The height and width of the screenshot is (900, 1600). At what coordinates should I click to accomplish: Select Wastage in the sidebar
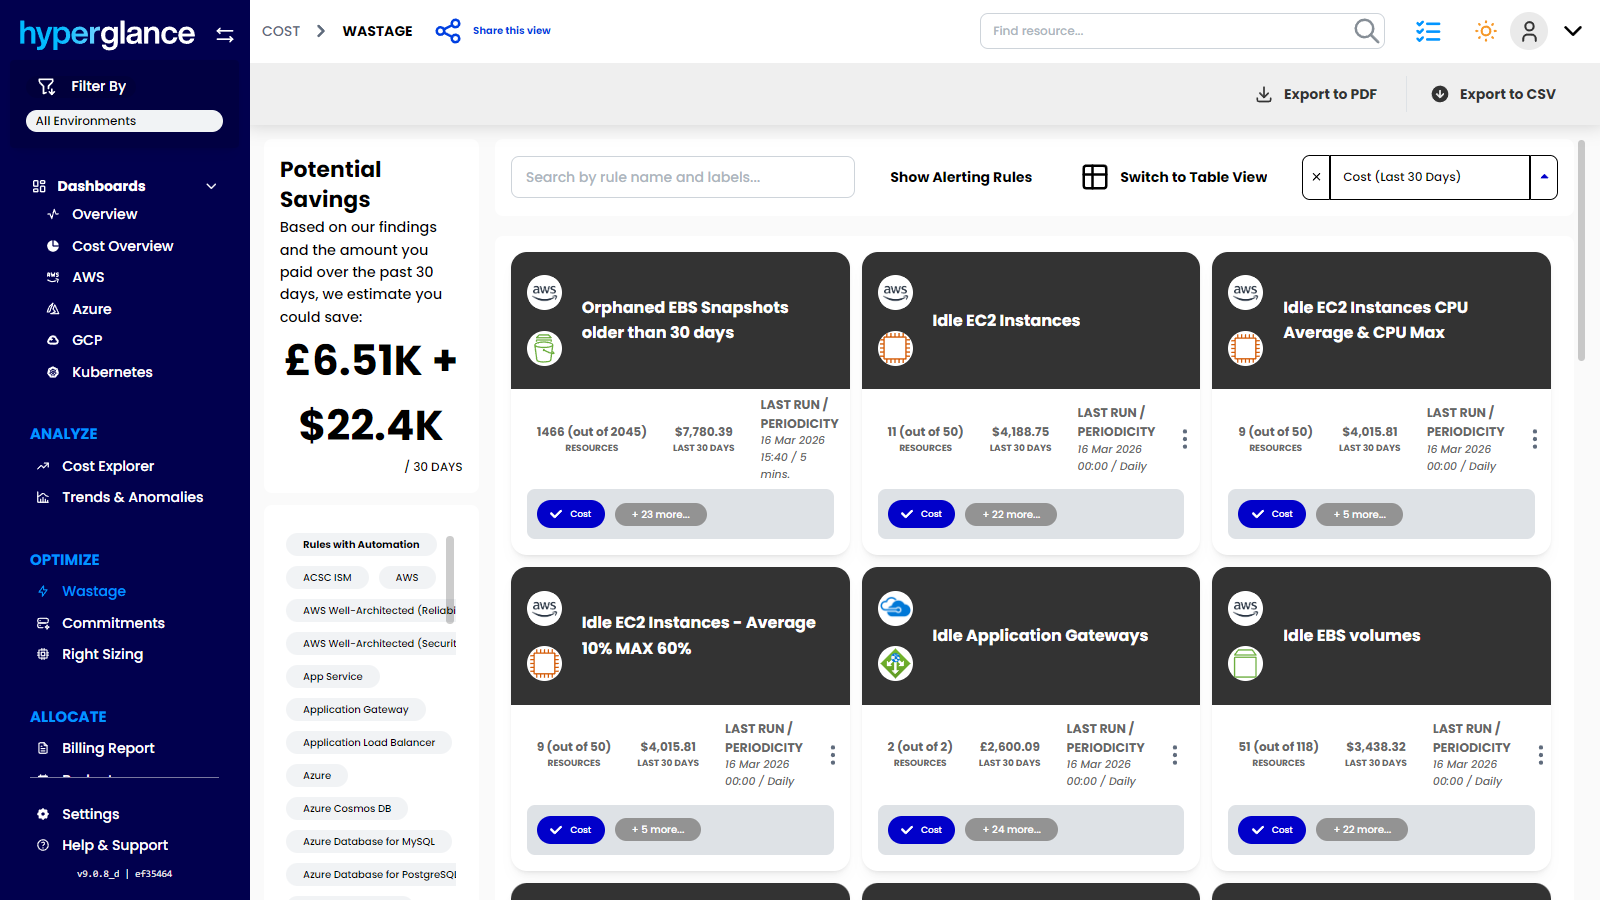coord(94,591)
